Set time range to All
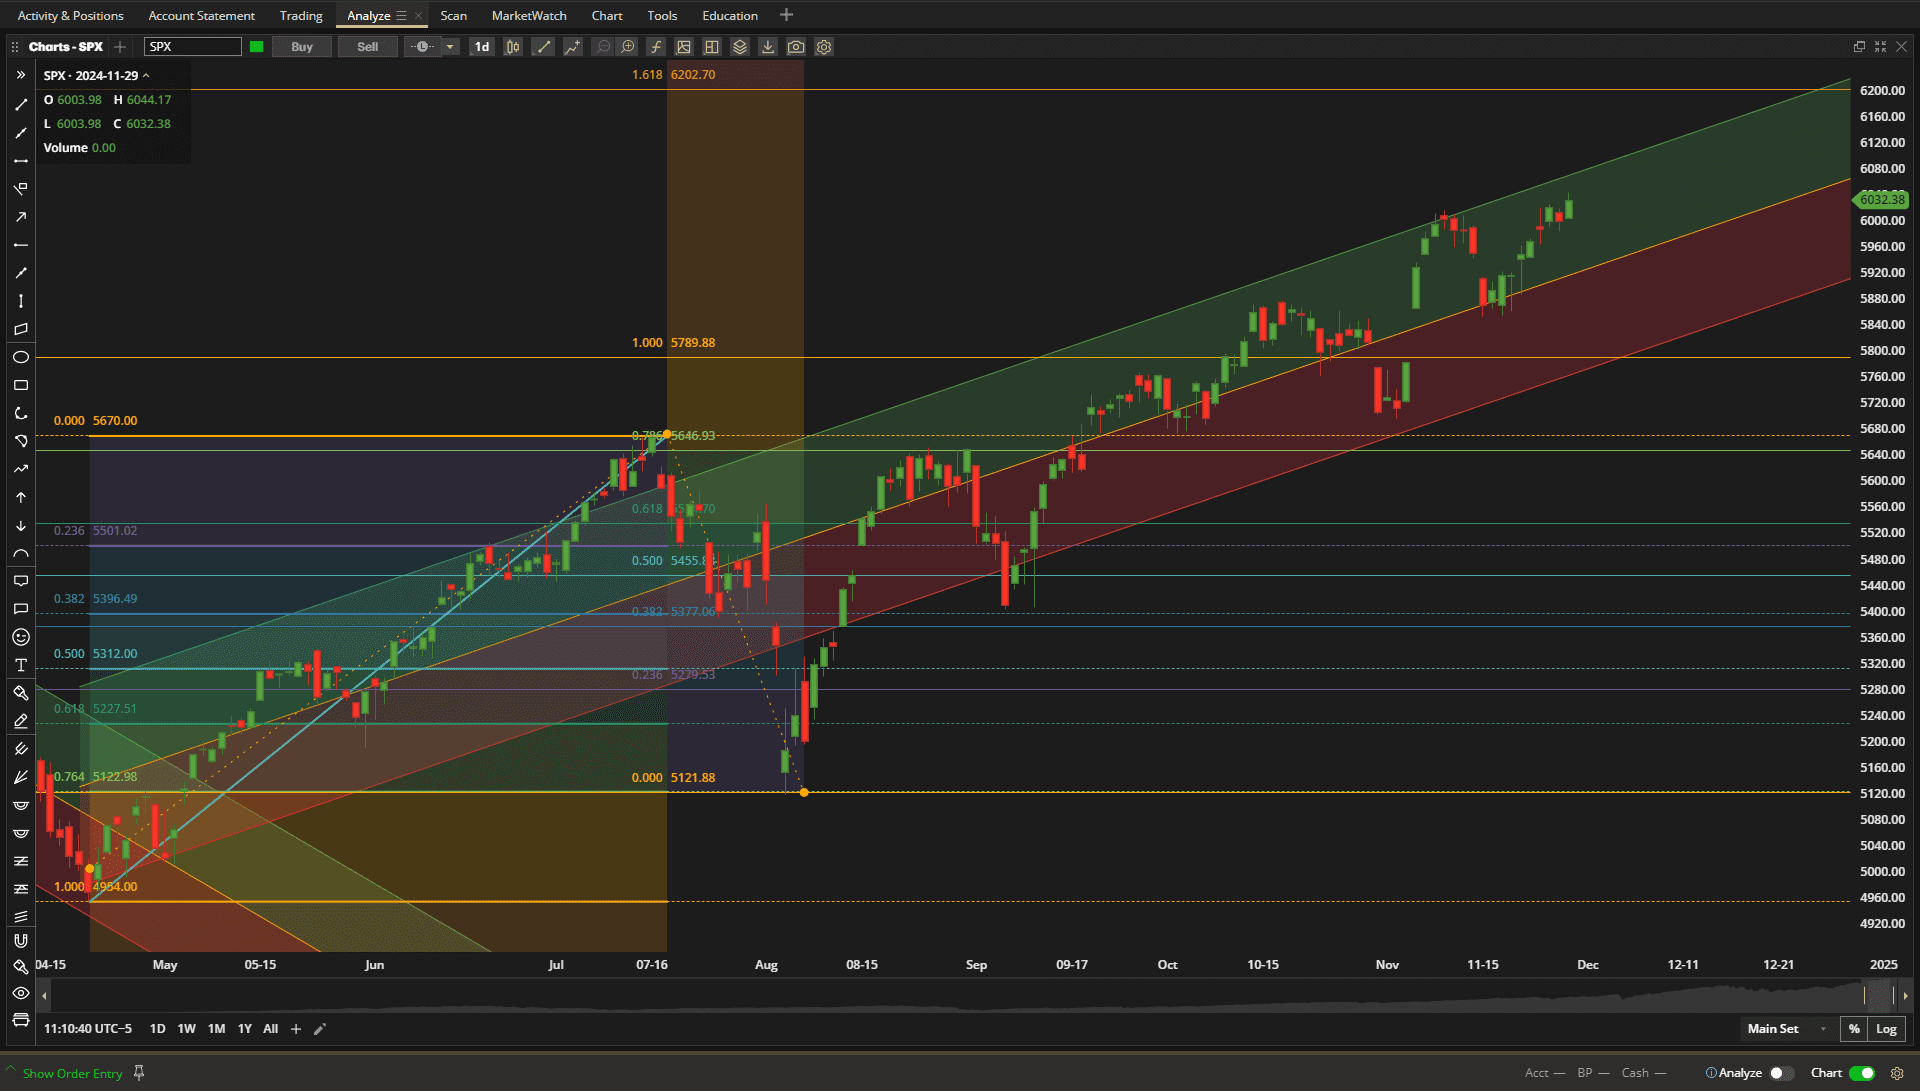 coord(270,1029)
